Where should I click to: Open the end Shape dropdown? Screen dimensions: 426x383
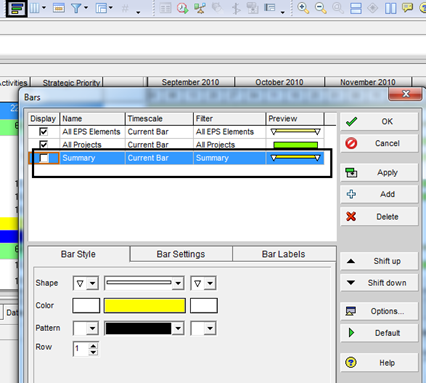[x=203, y=283]
